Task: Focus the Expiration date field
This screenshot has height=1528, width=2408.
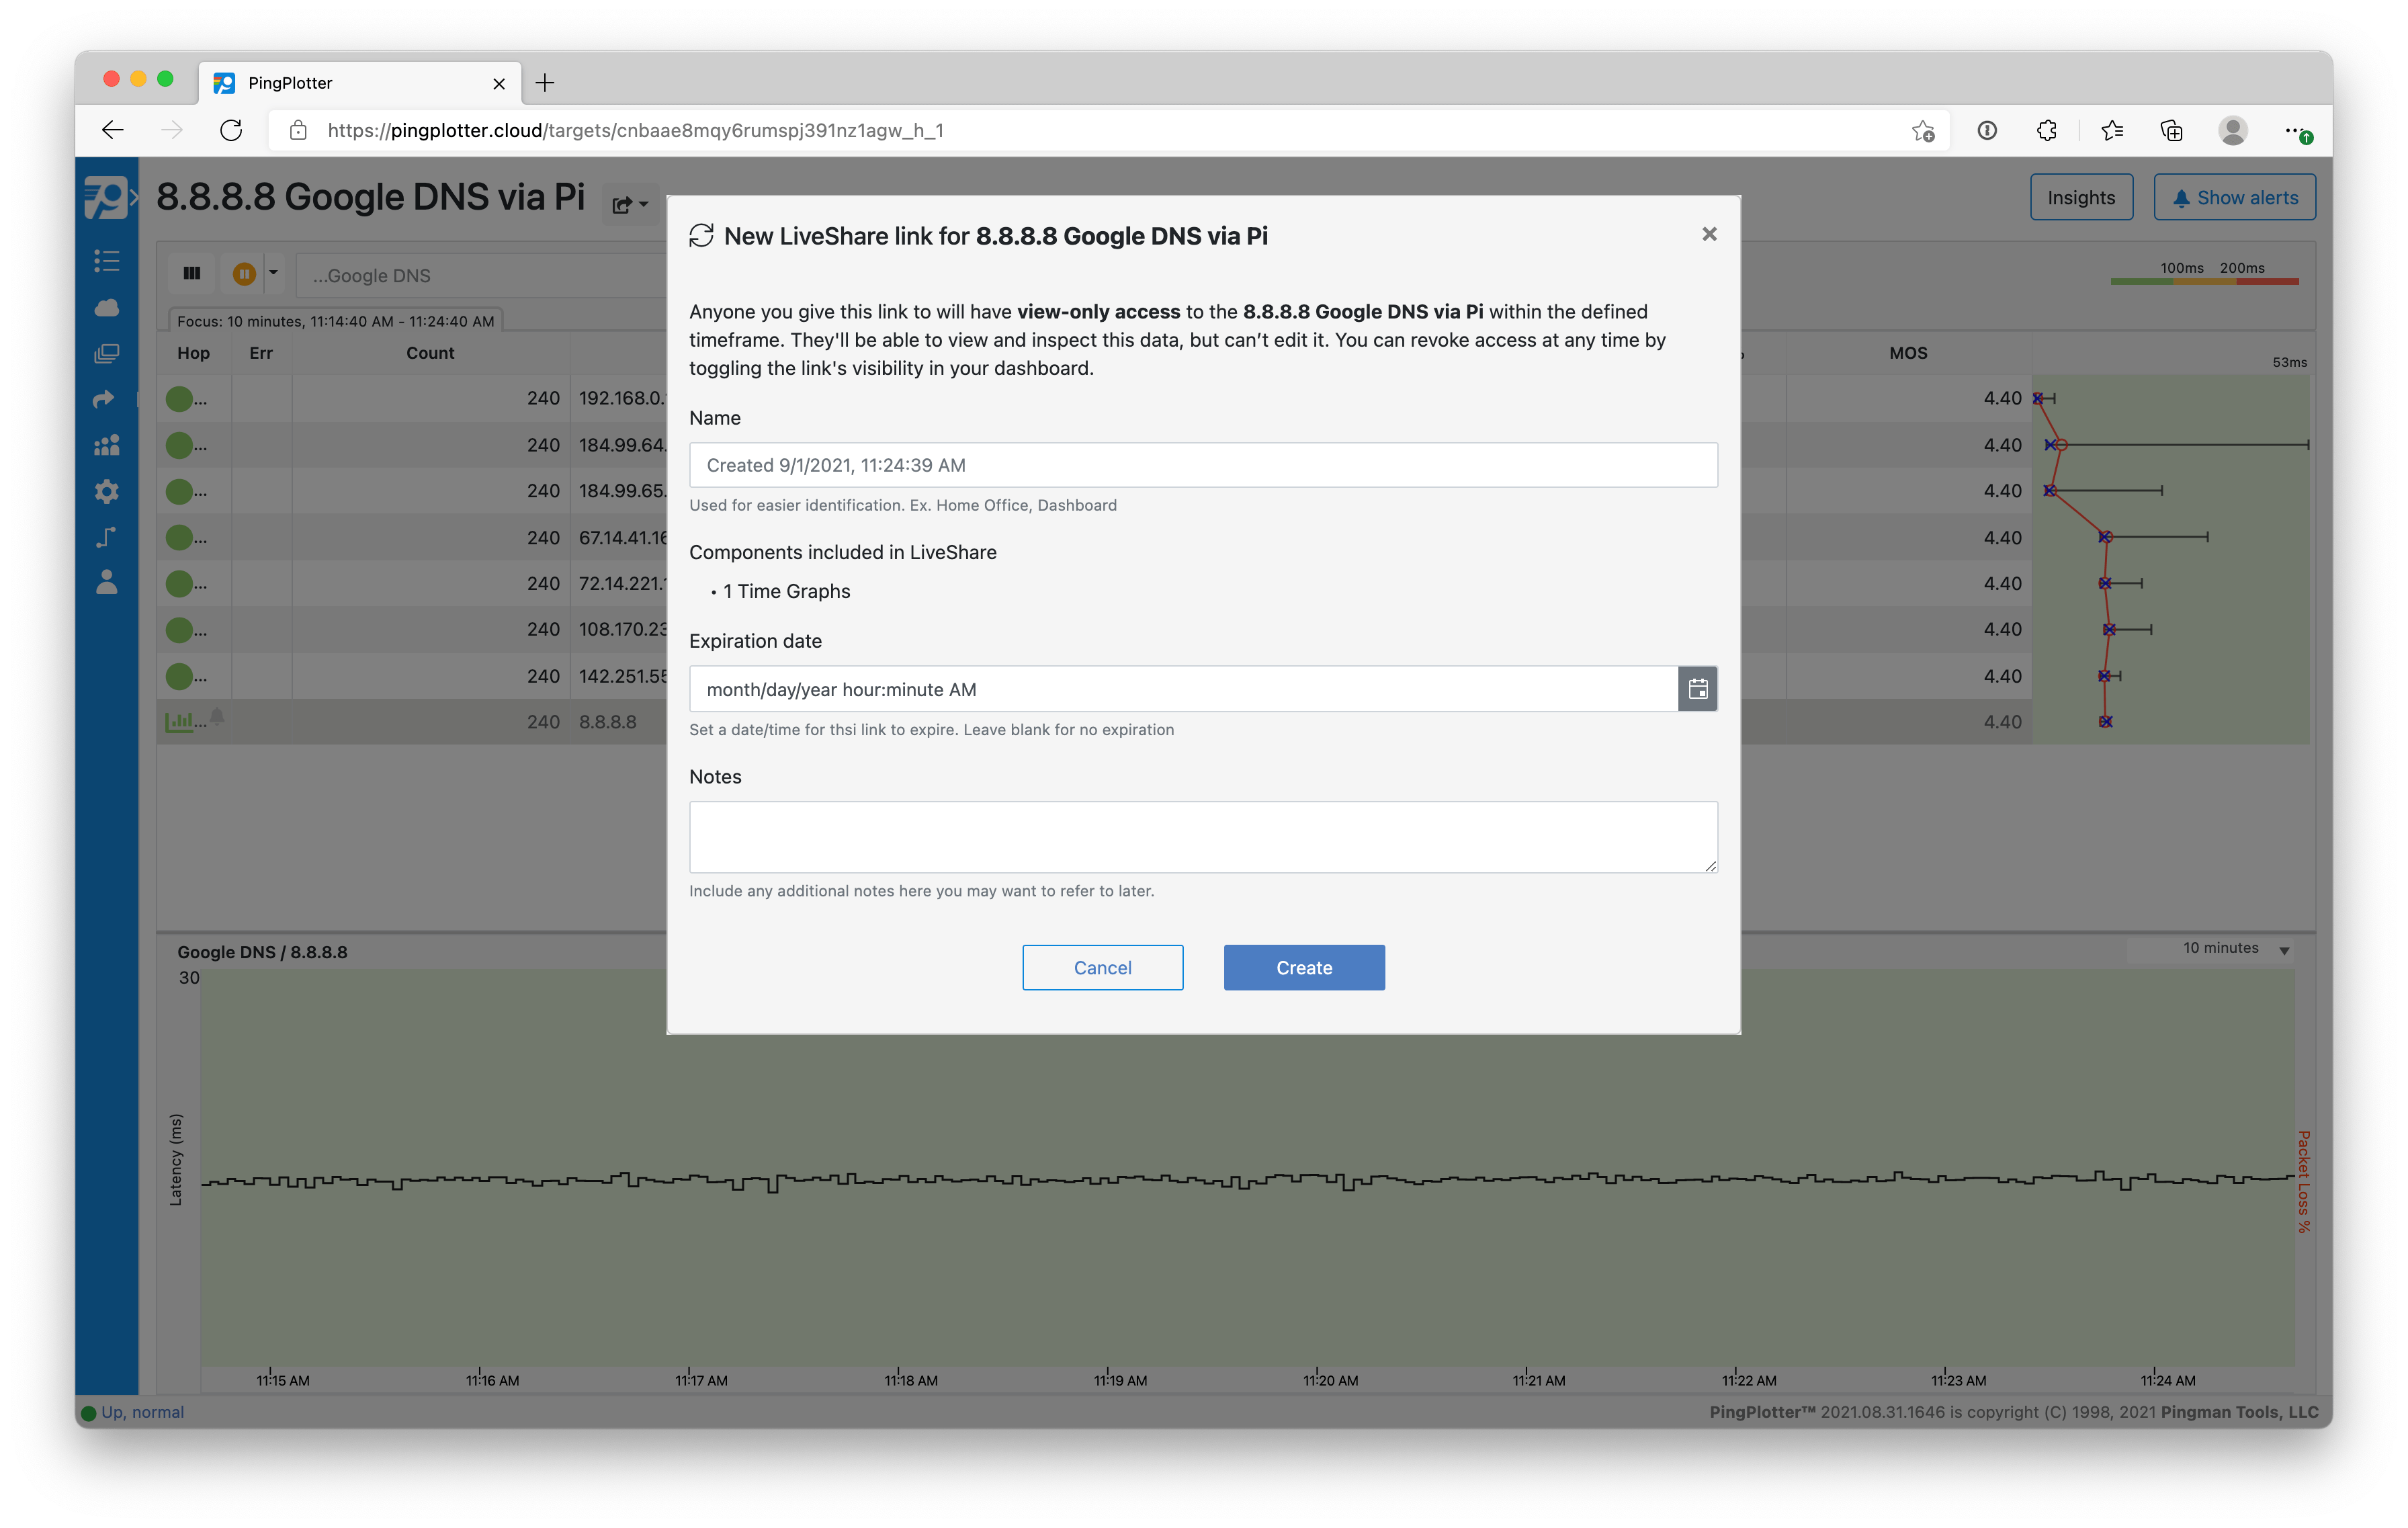Action: coord(1182,689)
